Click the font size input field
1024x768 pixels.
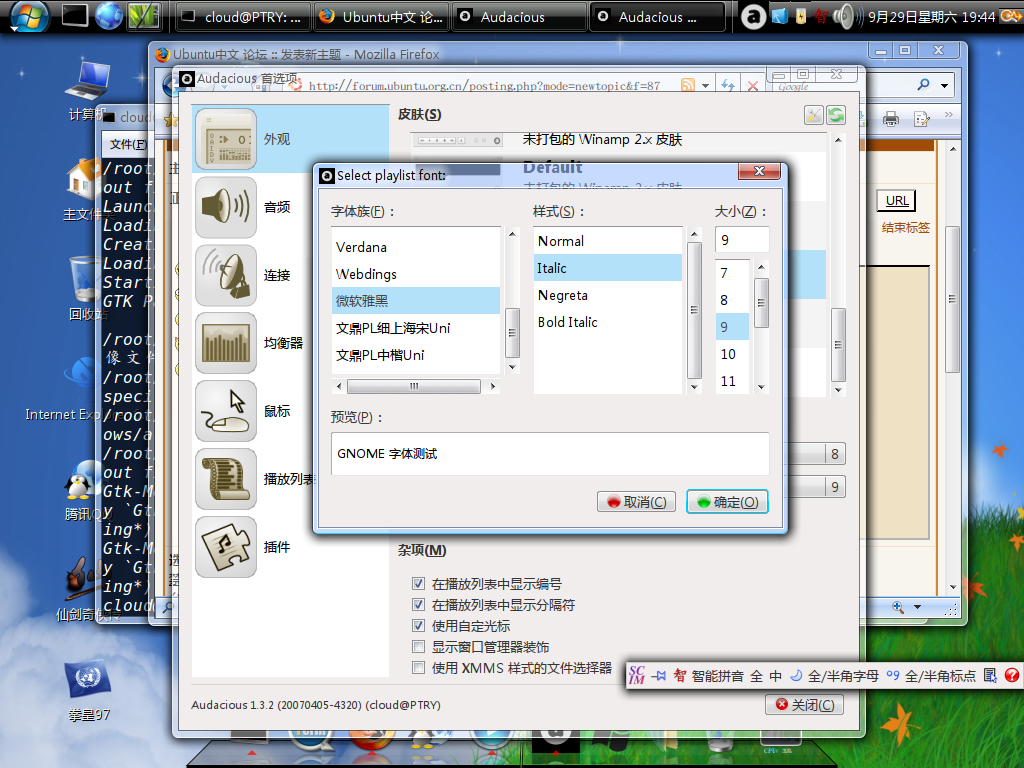(742, 240)
